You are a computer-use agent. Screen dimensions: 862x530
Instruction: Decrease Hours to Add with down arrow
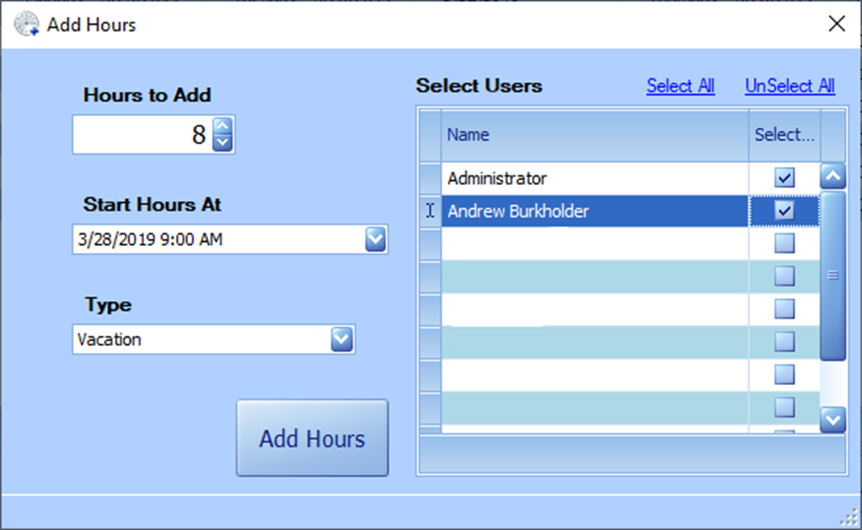[223, 142]
